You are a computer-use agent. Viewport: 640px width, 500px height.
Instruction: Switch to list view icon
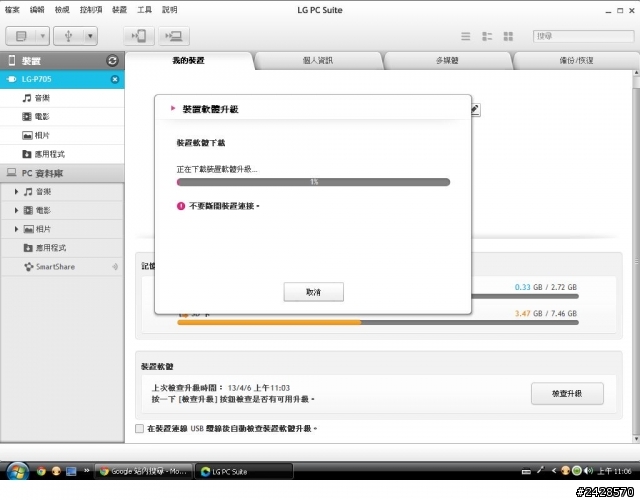pyautogui.click(x=466, y=36)
